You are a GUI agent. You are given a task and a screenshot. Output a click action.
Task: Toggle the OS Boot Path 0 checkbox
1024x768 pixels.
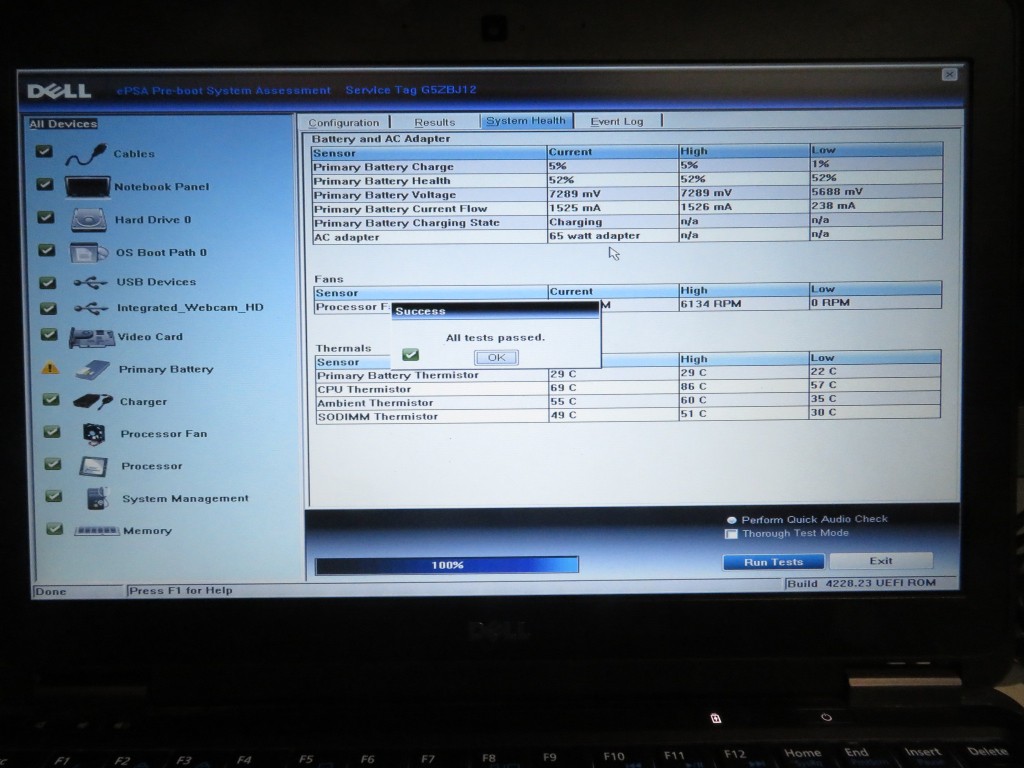click(46, 250)
